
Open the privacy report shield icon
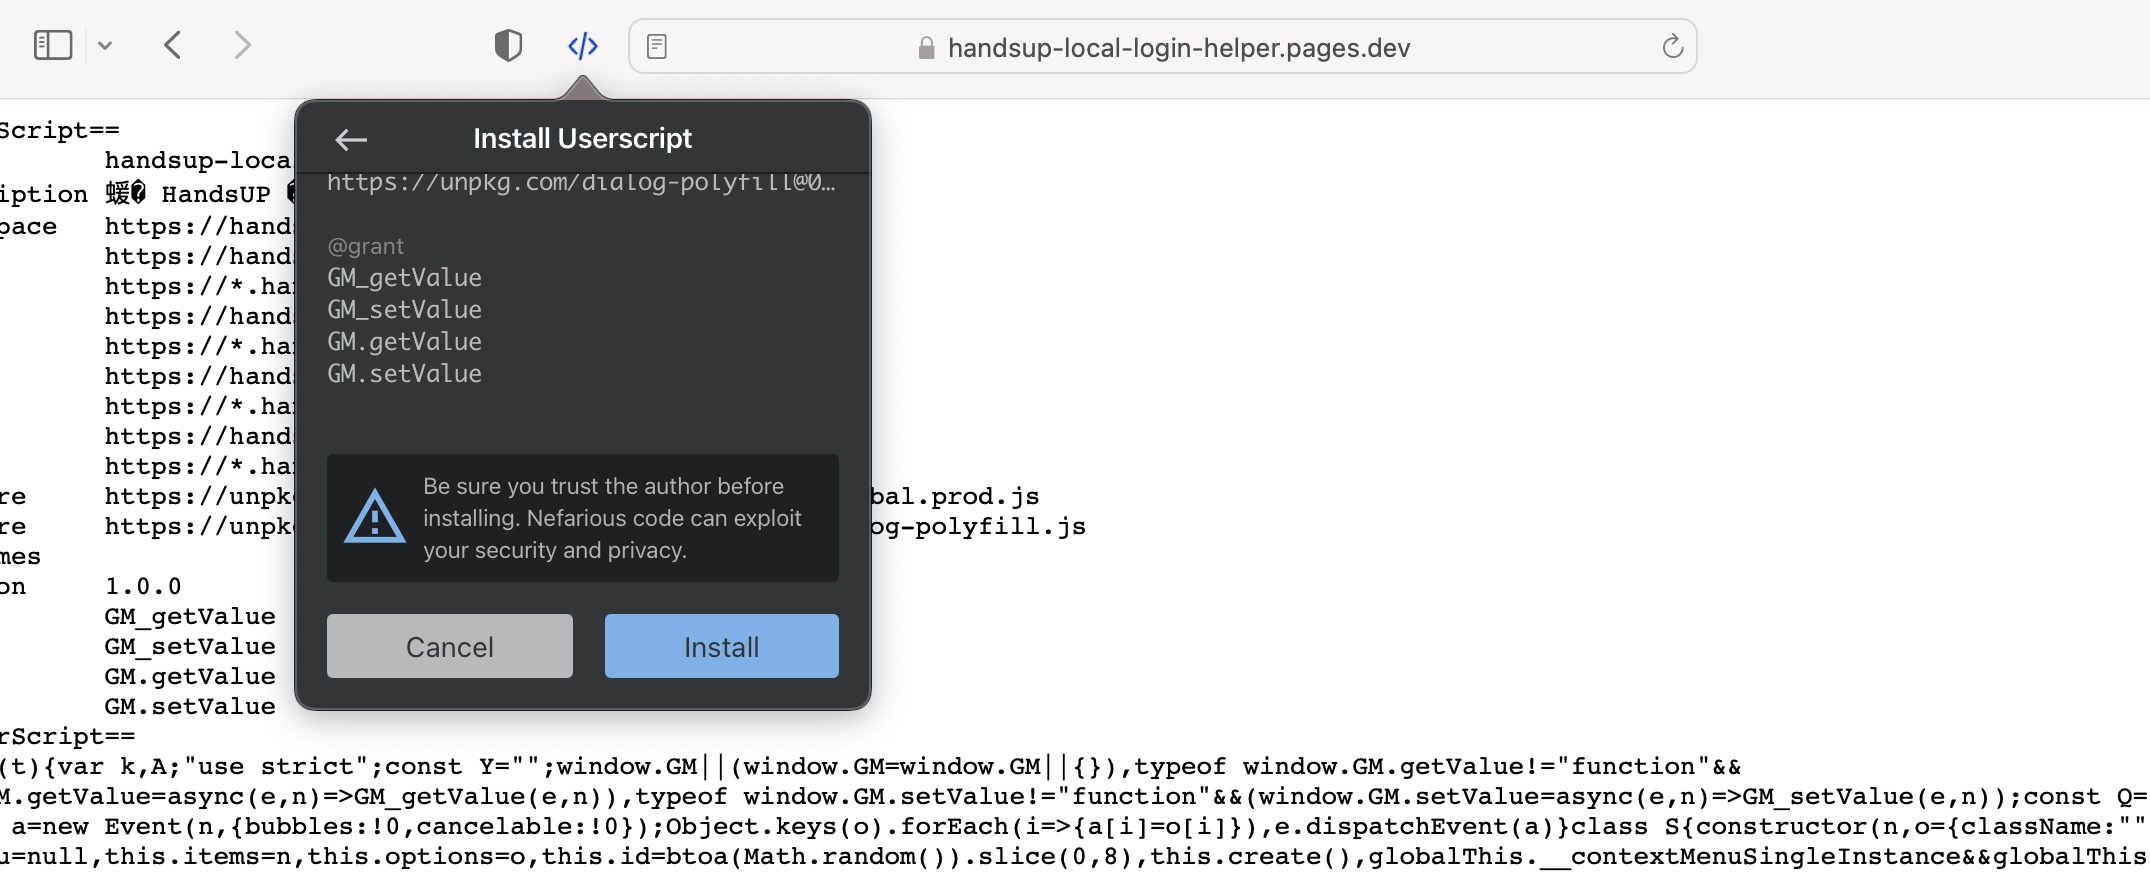pos(508,46)
